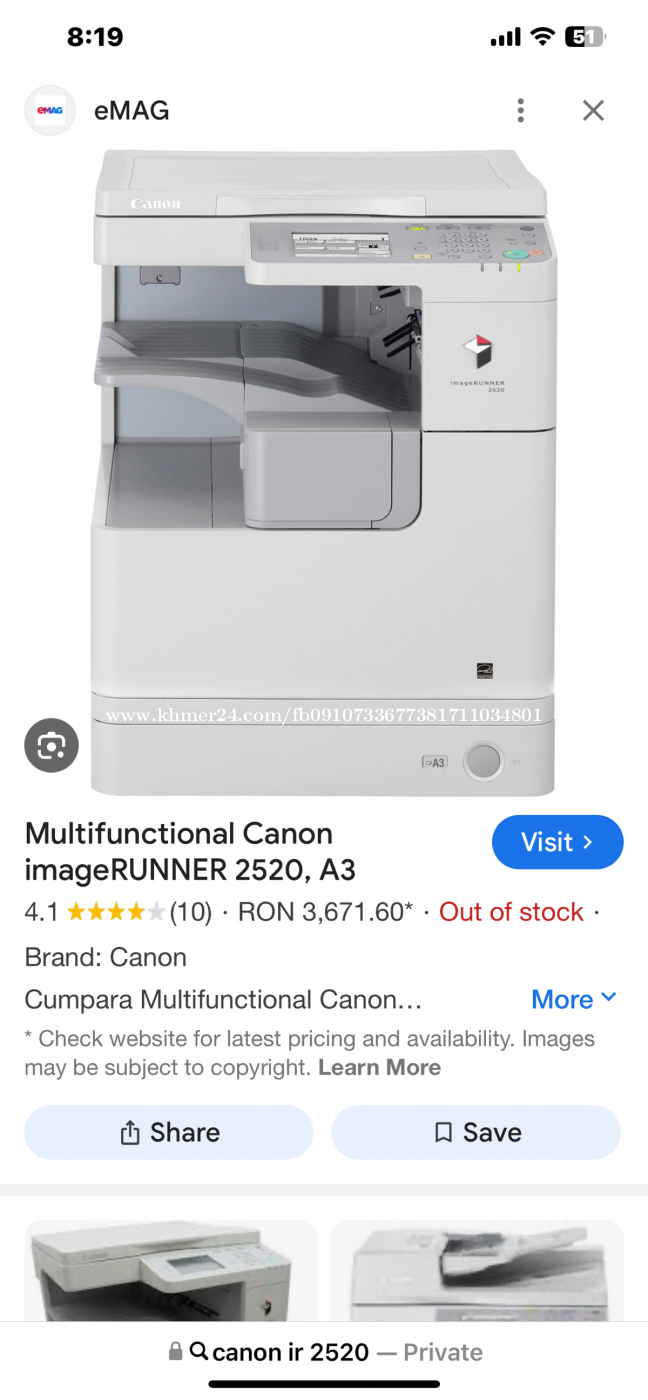
Task: Open the three-dot more options menu
Action: [520, 110]
